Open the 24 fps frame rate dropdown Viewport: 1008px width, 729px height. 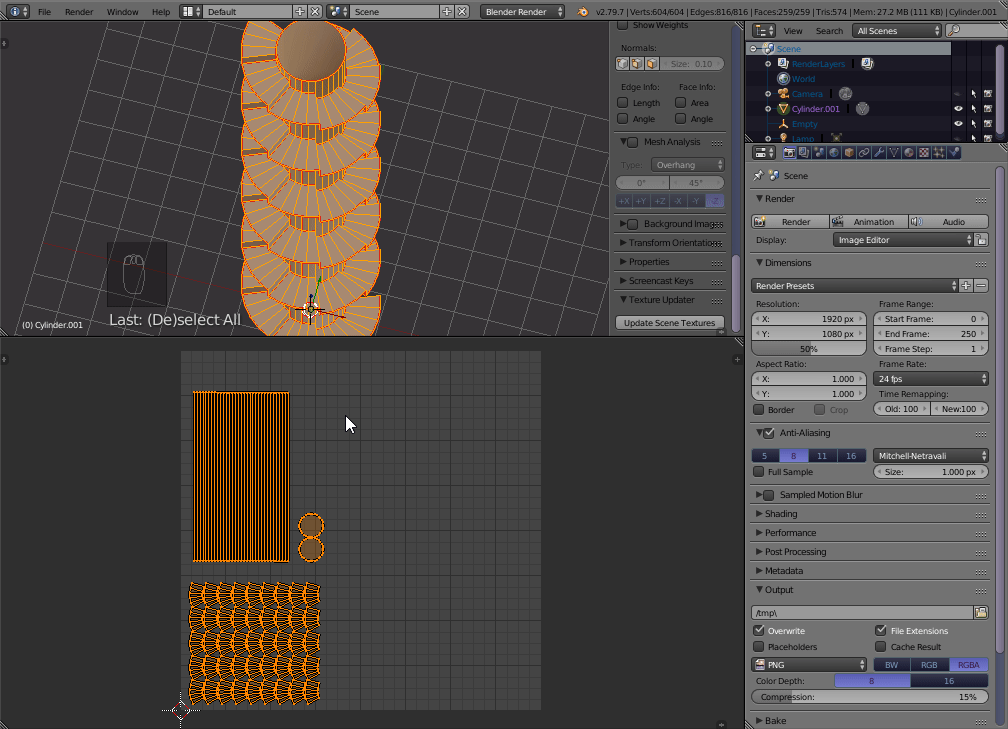[x=930, y=379]
